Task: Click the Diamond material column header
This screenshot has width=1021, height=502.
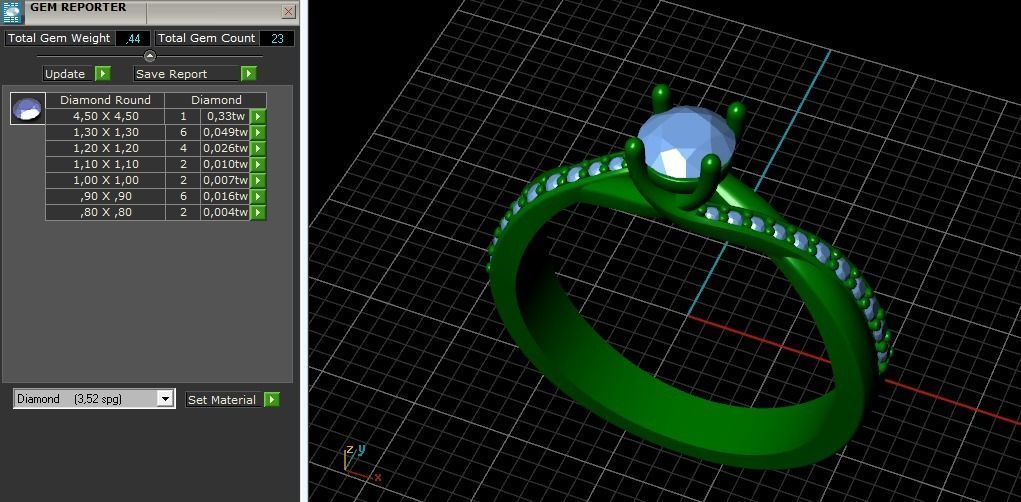Action: click(x=216, y=100)
